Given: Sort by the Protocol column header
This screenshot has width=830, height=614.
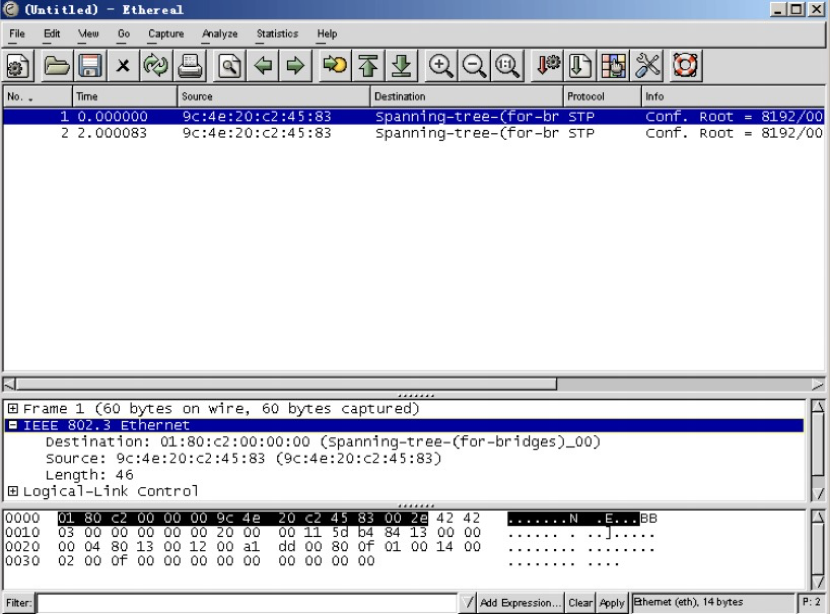Looking at the screenshot, I should click(602, 96).
